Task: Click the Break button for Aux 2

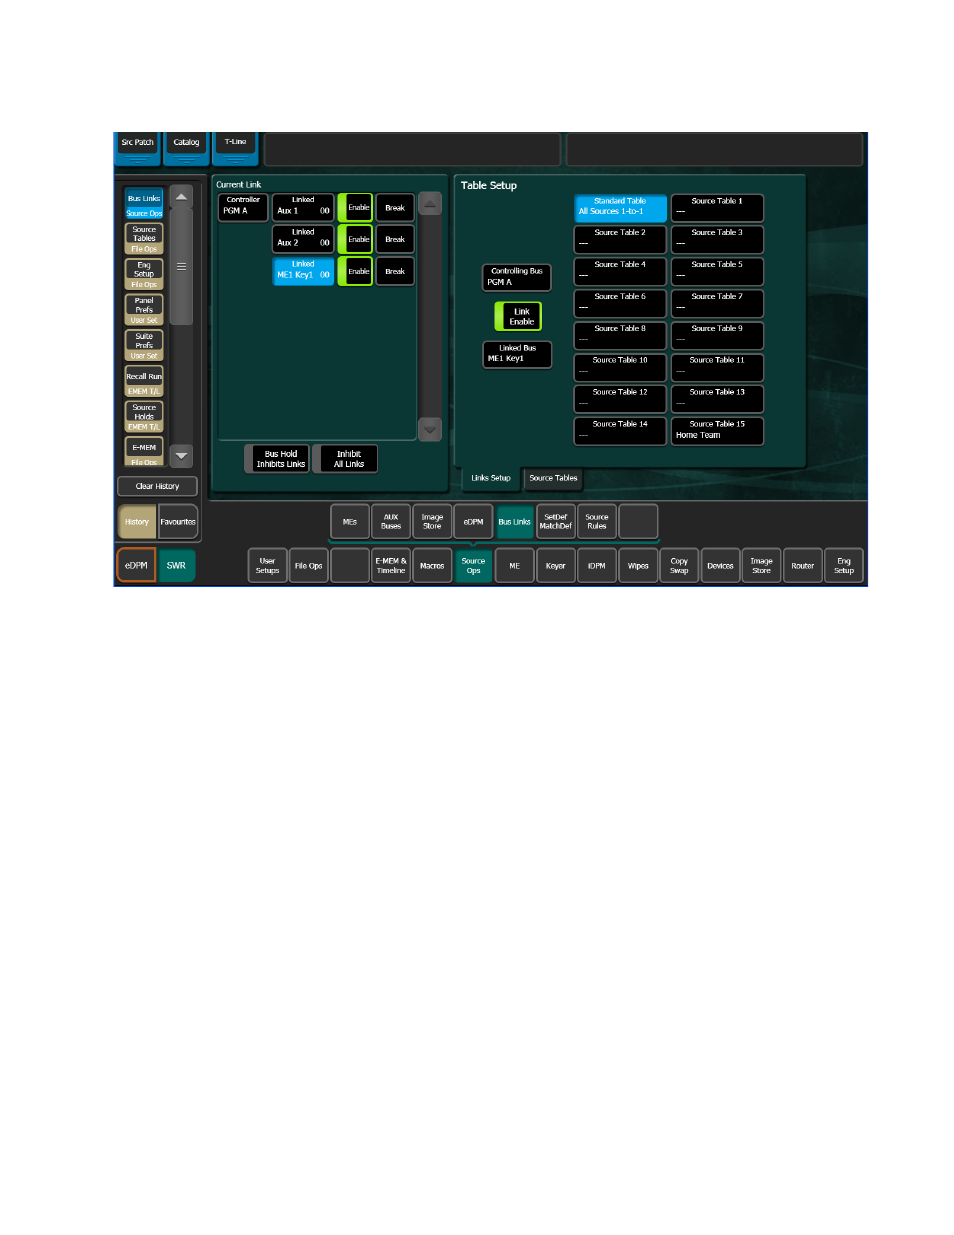Action: point(395,239)
